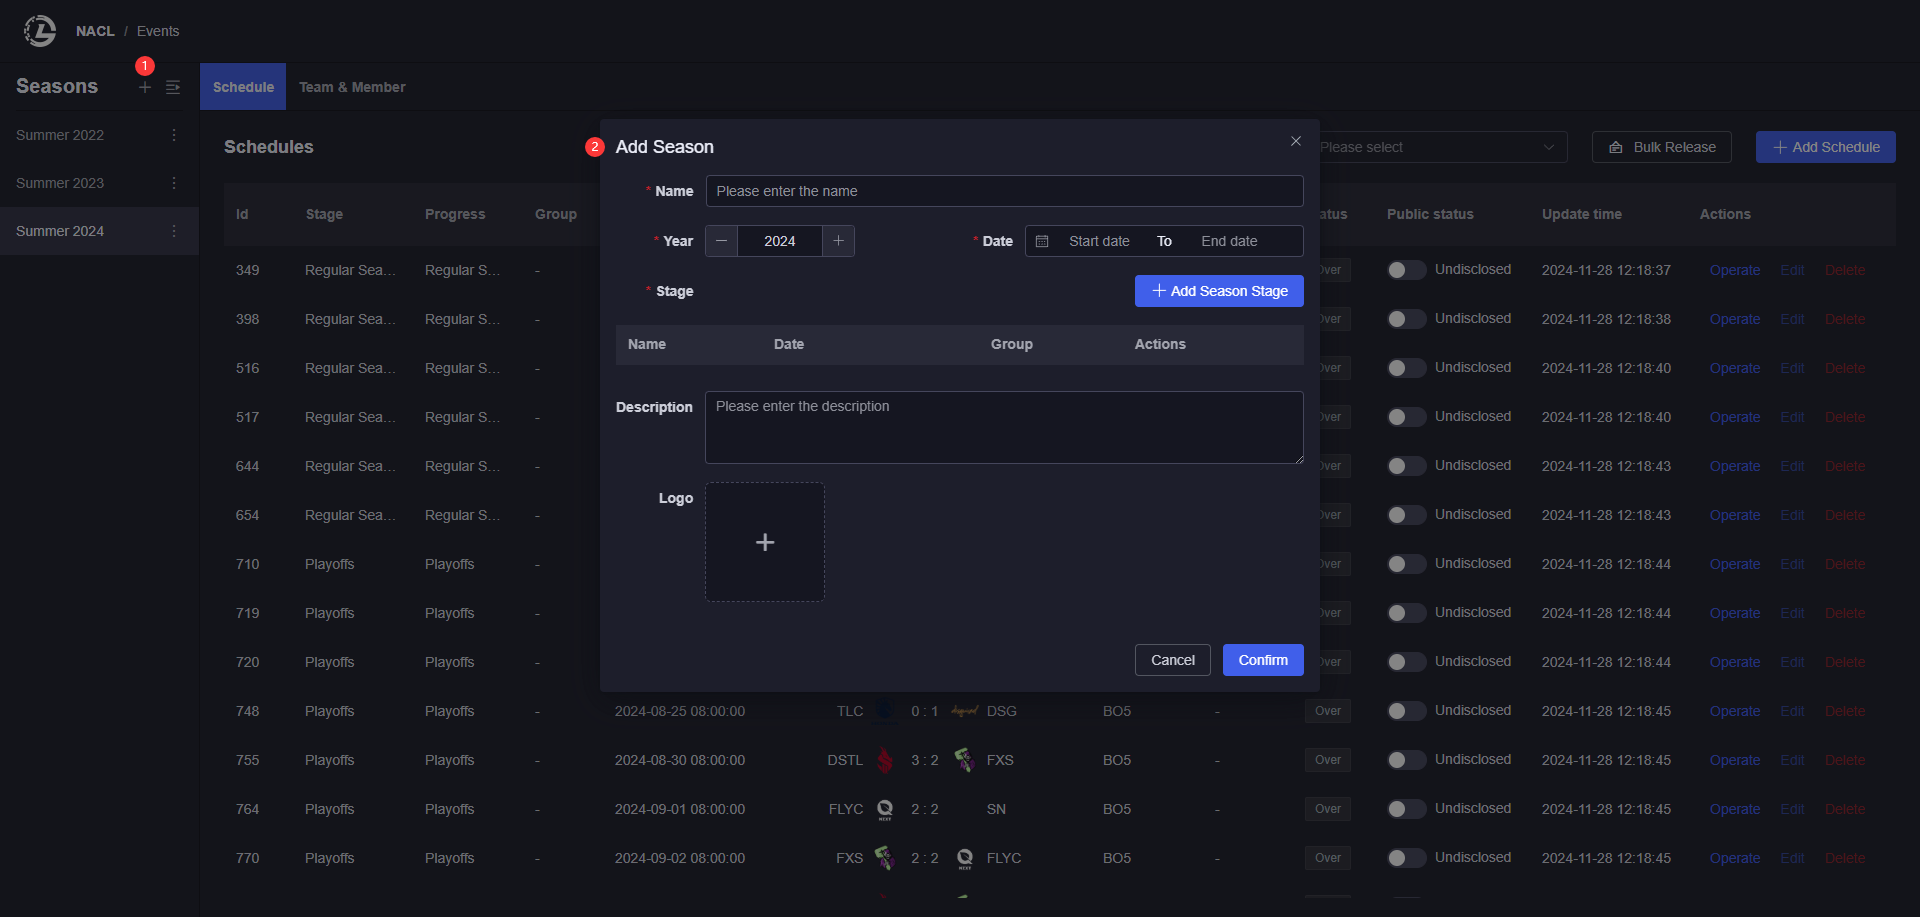Click the logo upload plus box

(x=764, y=542)
